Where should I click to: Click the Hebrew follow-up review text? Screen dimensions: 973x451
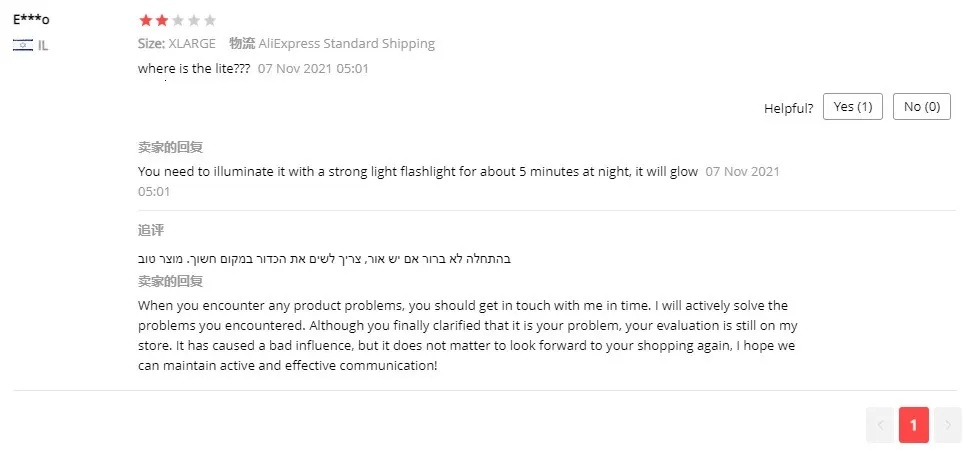point(323,258)
